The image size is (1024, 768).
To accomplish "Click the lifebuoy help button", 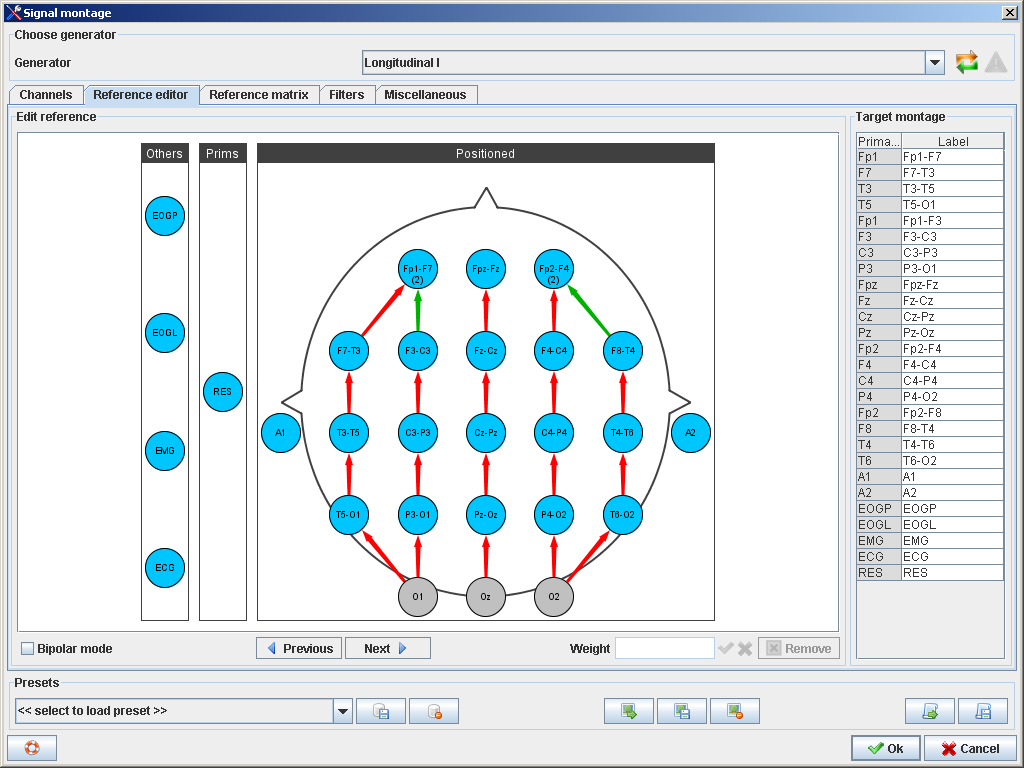I will click(x=32, y=747).
